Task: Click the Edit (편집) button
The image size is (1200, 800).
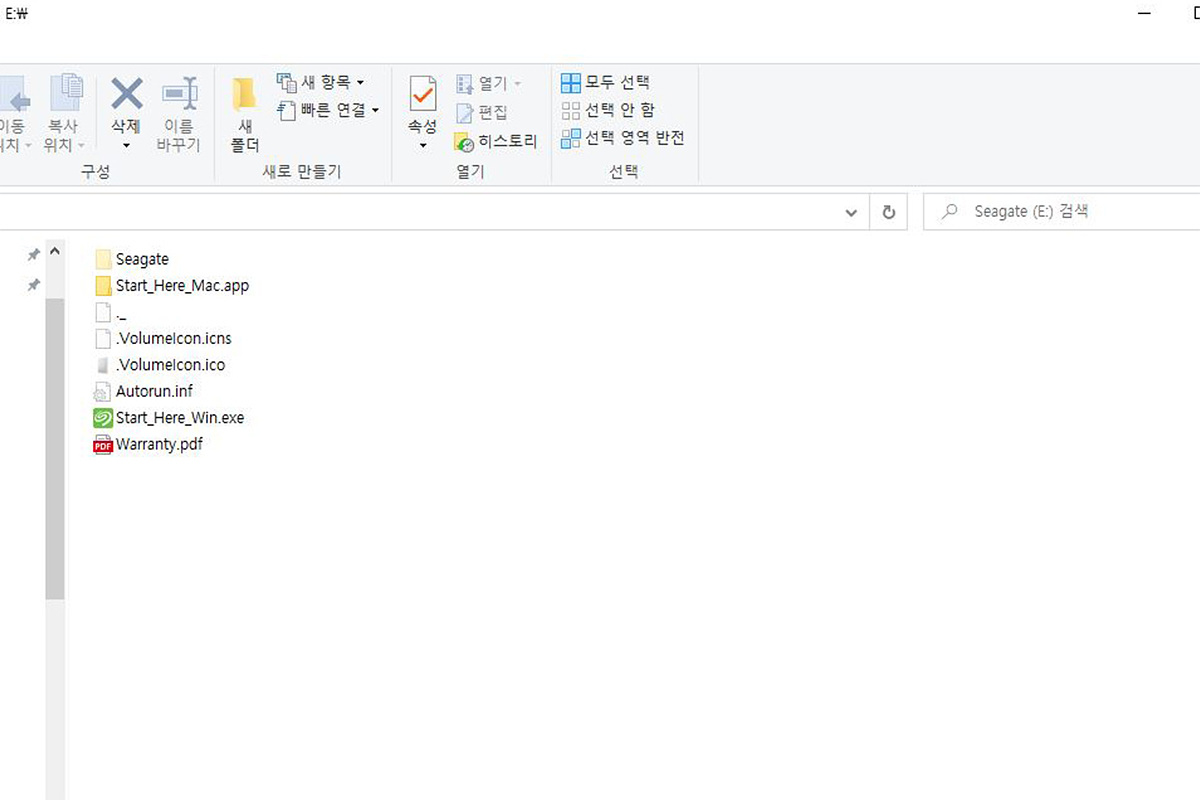Action: point(482,112)
